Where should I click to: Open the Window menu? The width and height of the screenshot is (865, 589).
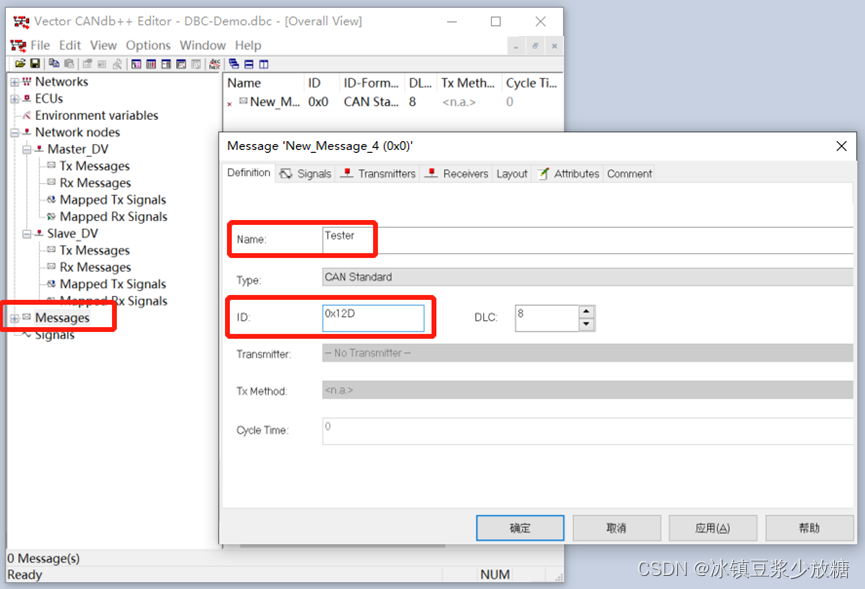pos(202,45)
